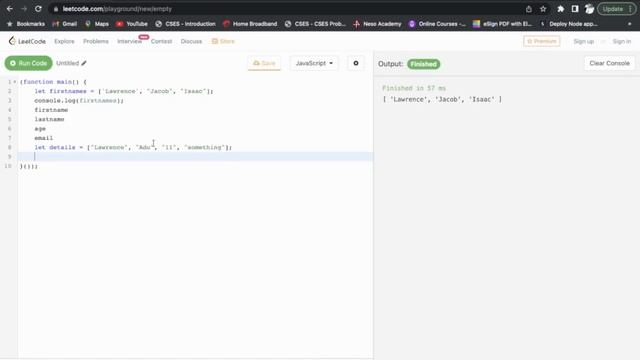This screenshot has height=360, width=640.
Task: Open the browser profile avatar
Action: (x=589, y=9)
